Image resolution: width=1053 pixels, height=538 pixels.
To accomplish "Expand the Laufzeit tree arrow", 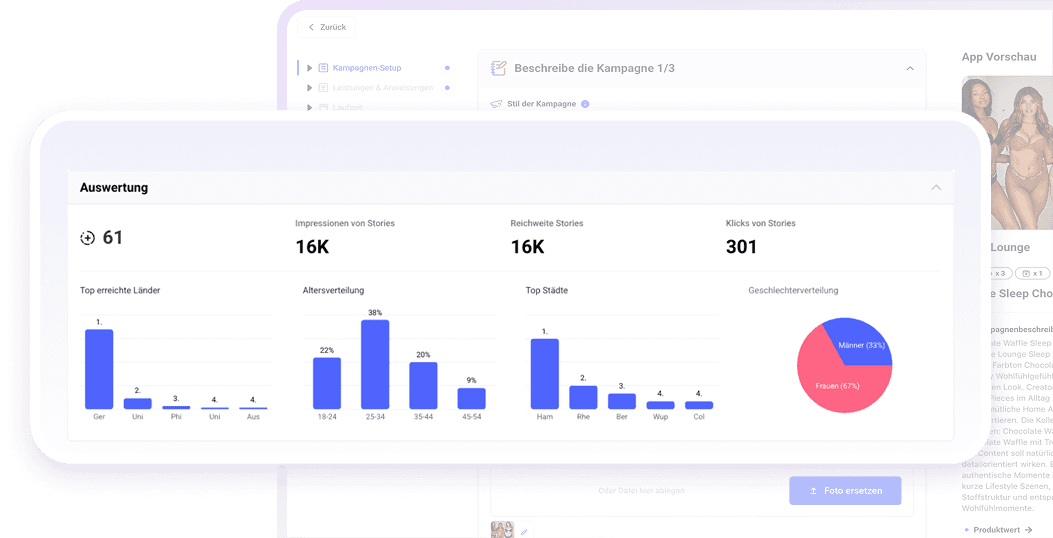I will pos(310,107).
